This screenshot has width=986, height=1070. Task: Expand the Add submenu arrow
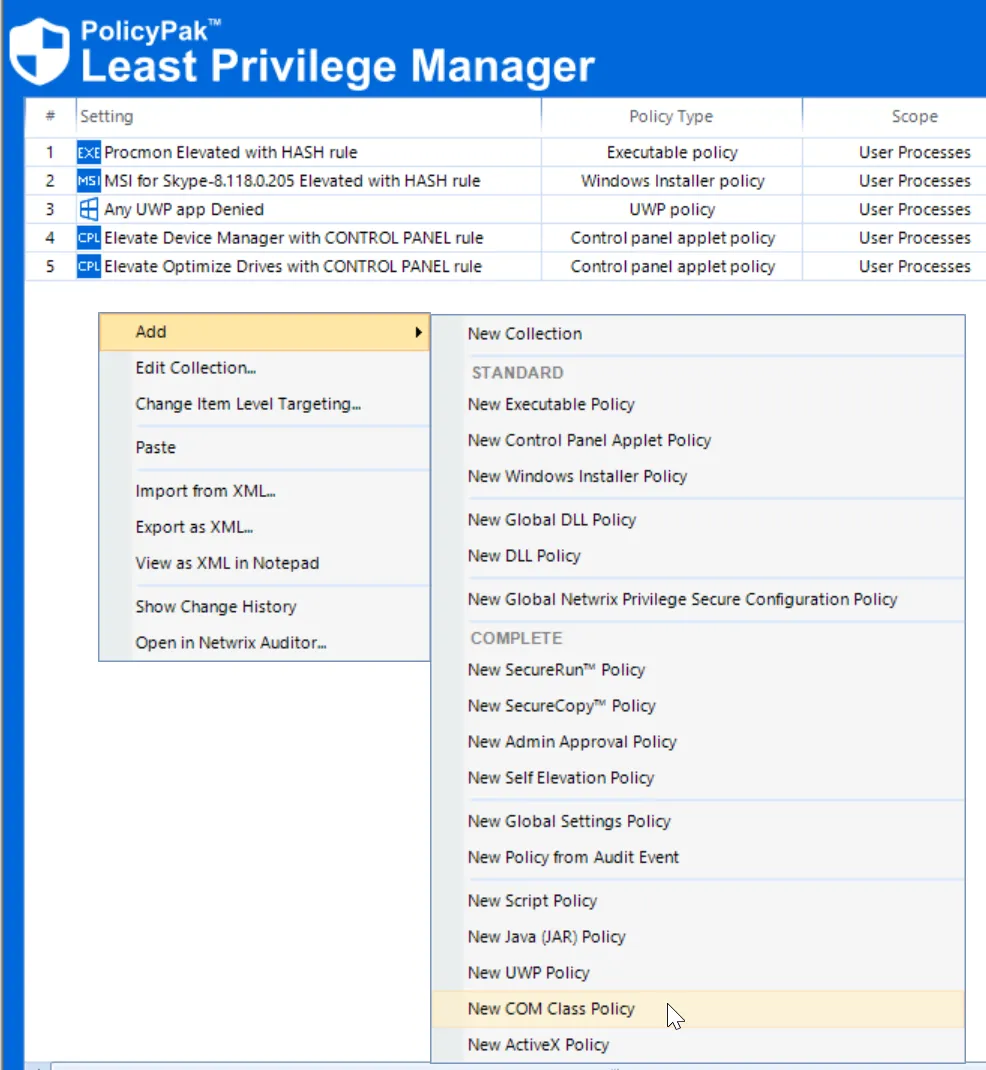point(418,331)
